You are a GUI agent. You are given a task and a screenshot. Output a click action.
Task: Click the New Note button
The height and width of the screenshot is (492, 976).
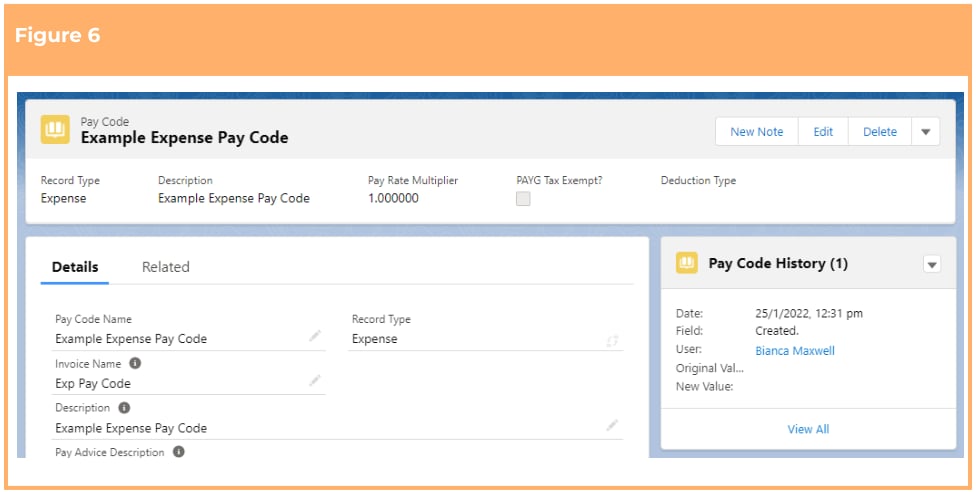[757, 132]
